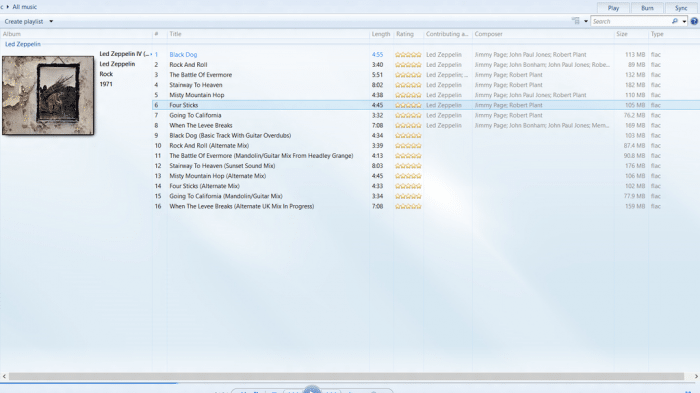The image size is (700, 393).
Task: Open the view options icon
Action: pyautogui.click(x=576, y=21)
